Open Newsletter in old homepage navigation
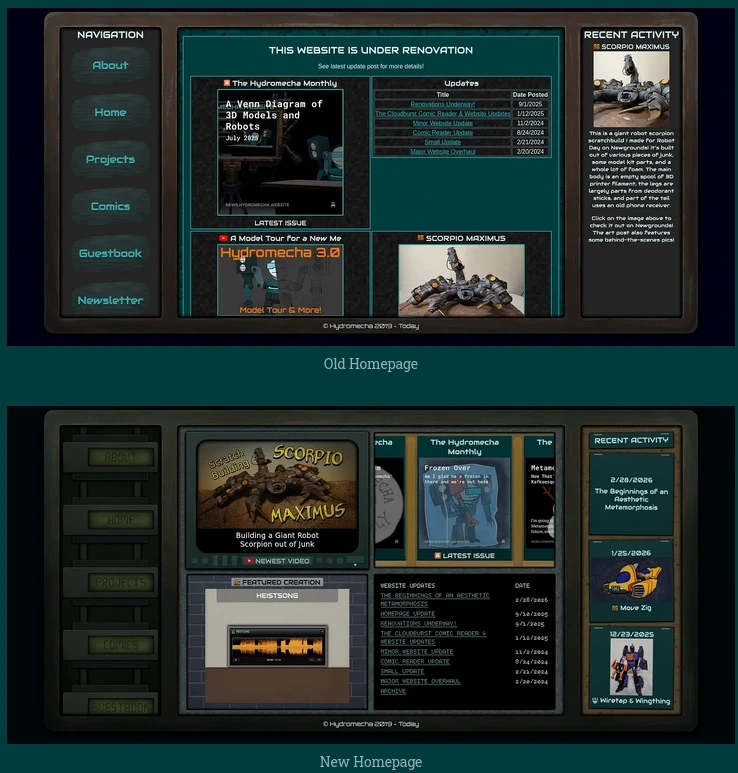Viewport: 738px width, 773px height. (x=110, y=300)
